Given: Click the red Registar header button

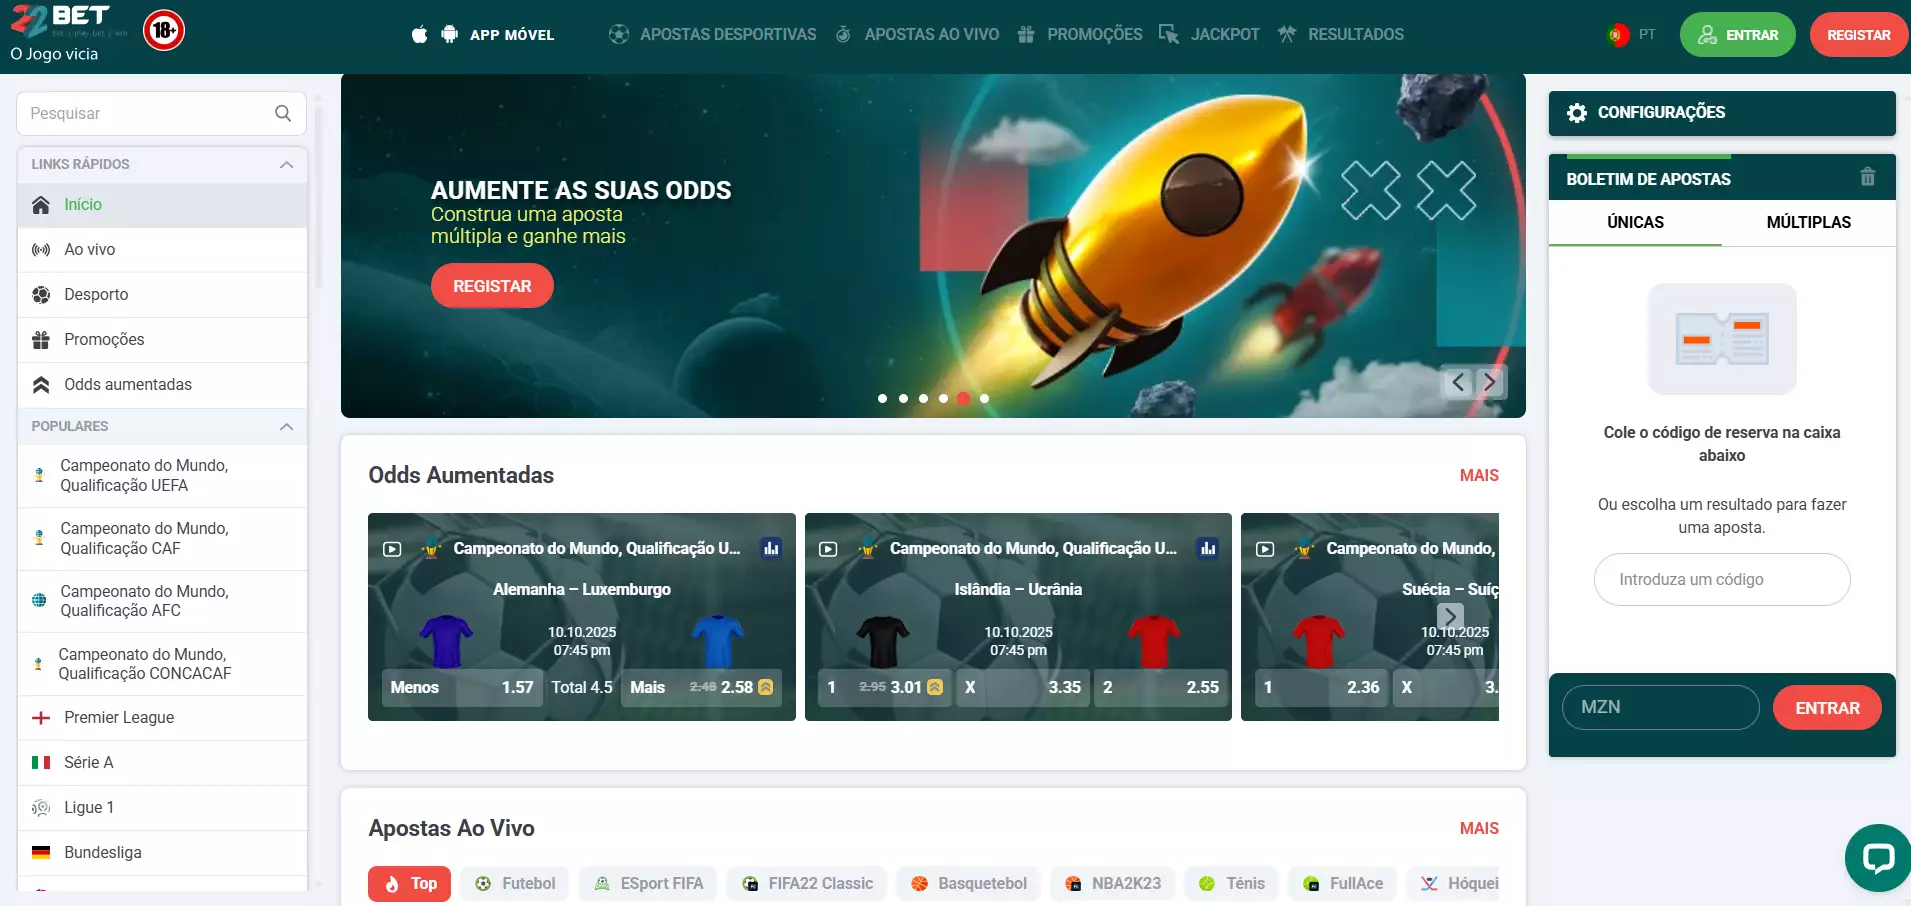Looking at the screenshot, I should coord(1858,35).
